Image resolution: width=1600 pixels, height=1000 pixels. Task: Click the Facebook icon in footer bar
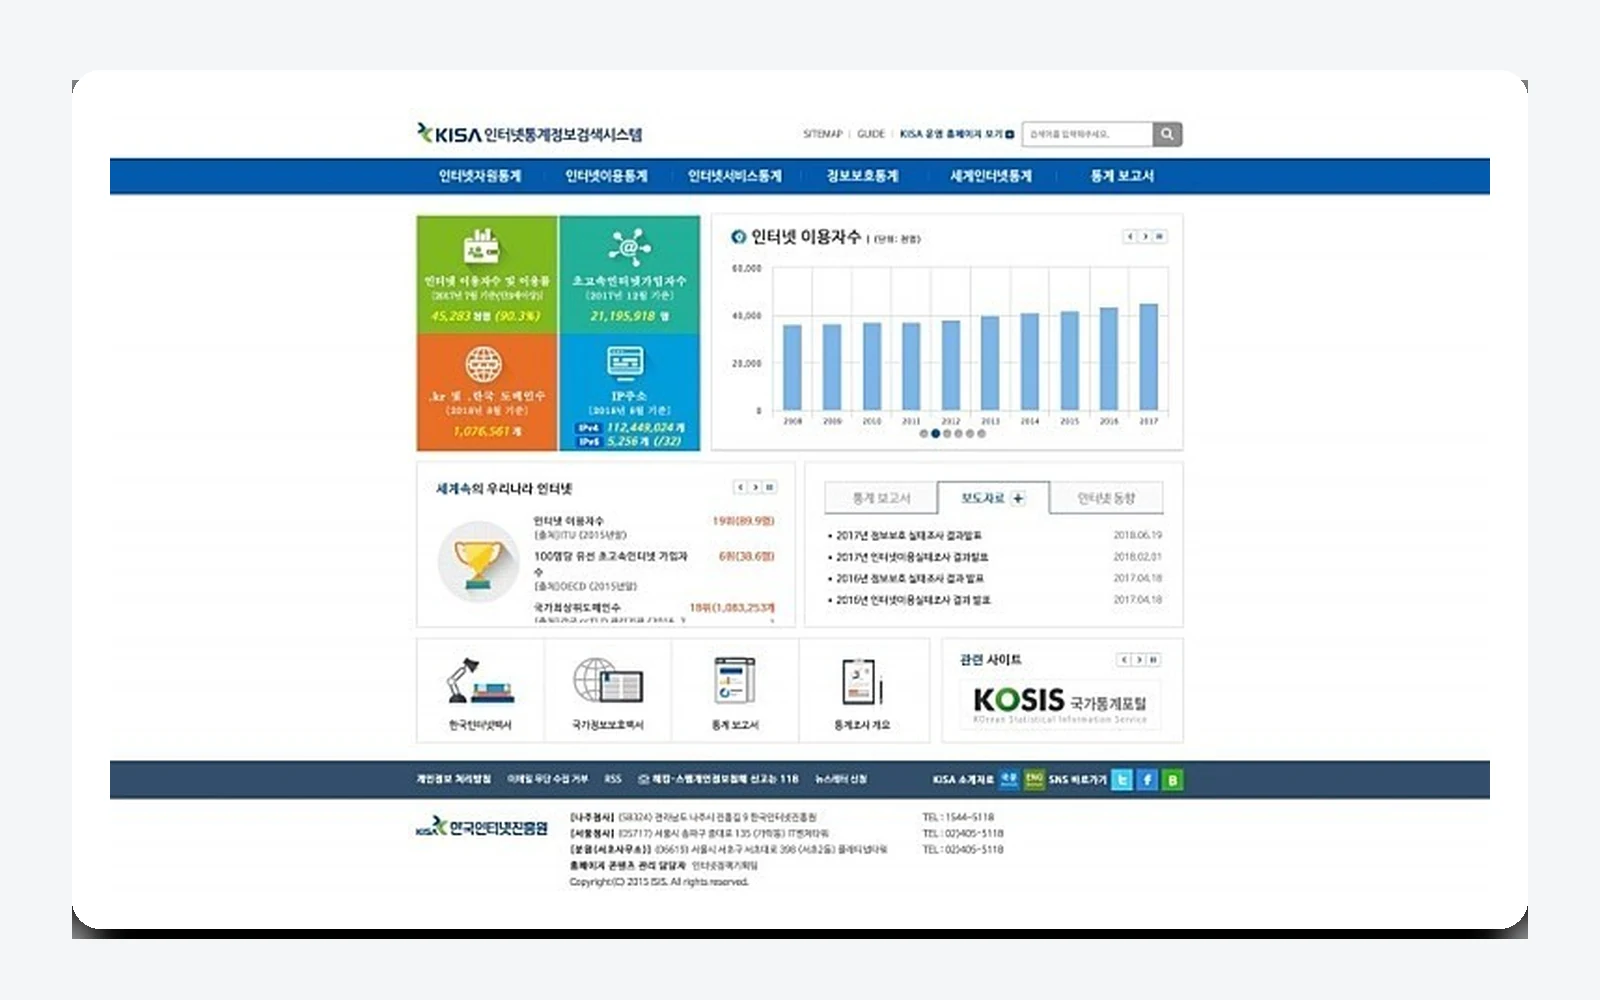click(1147, 780)
